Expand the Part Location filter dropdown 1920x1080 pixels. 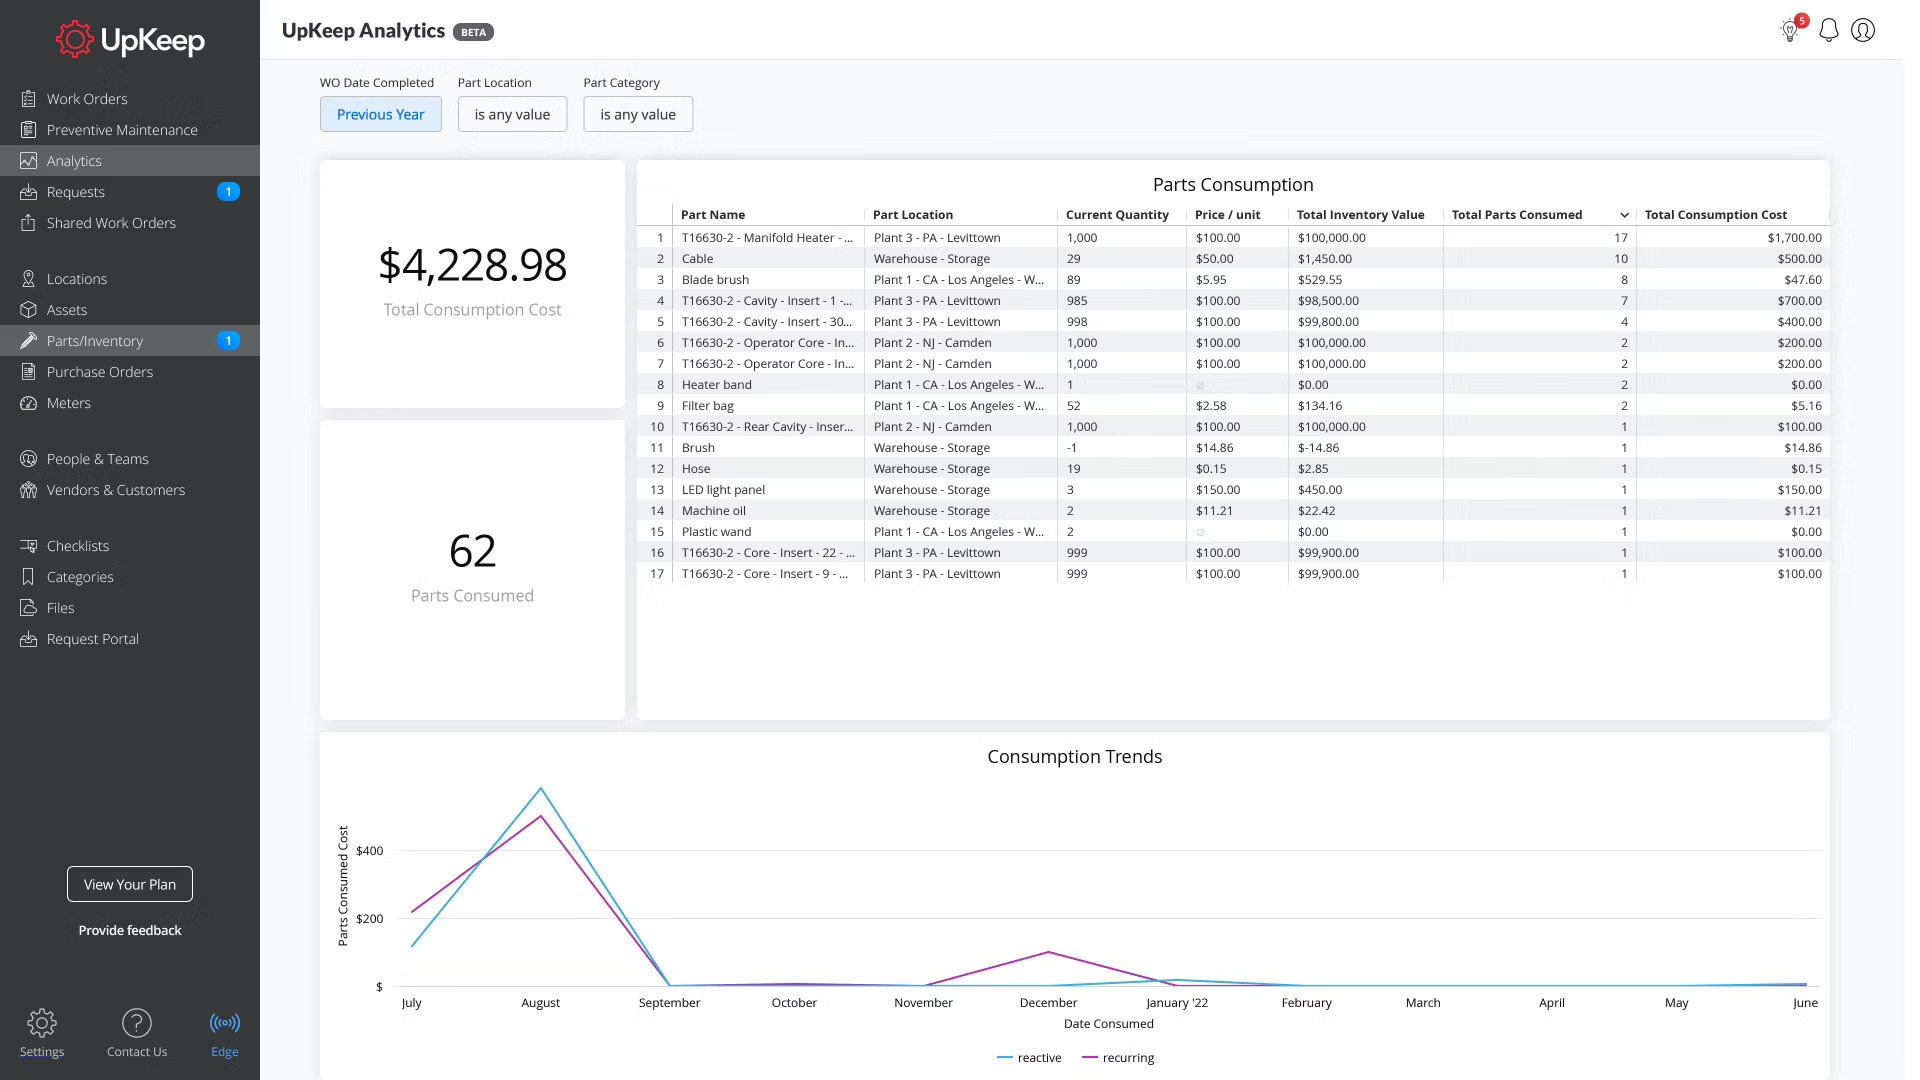coord(512,113)
